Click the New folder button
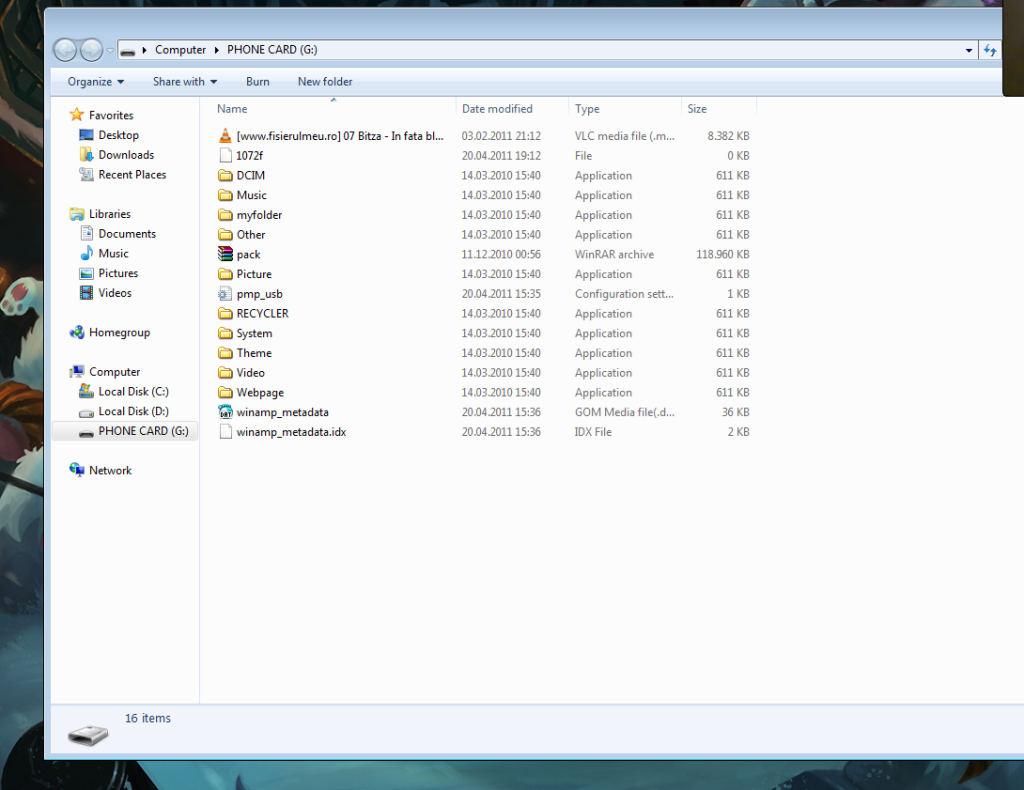This screenshot has height=790, width=1024. pyautogui.click(x=325, y=82)
